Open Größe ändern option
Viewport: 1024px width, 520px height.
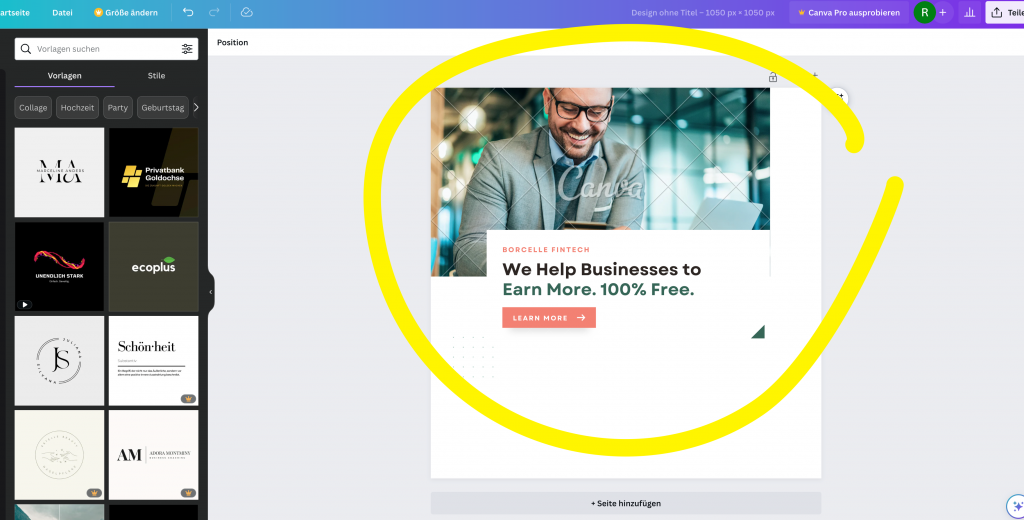[x=126, y=12]
